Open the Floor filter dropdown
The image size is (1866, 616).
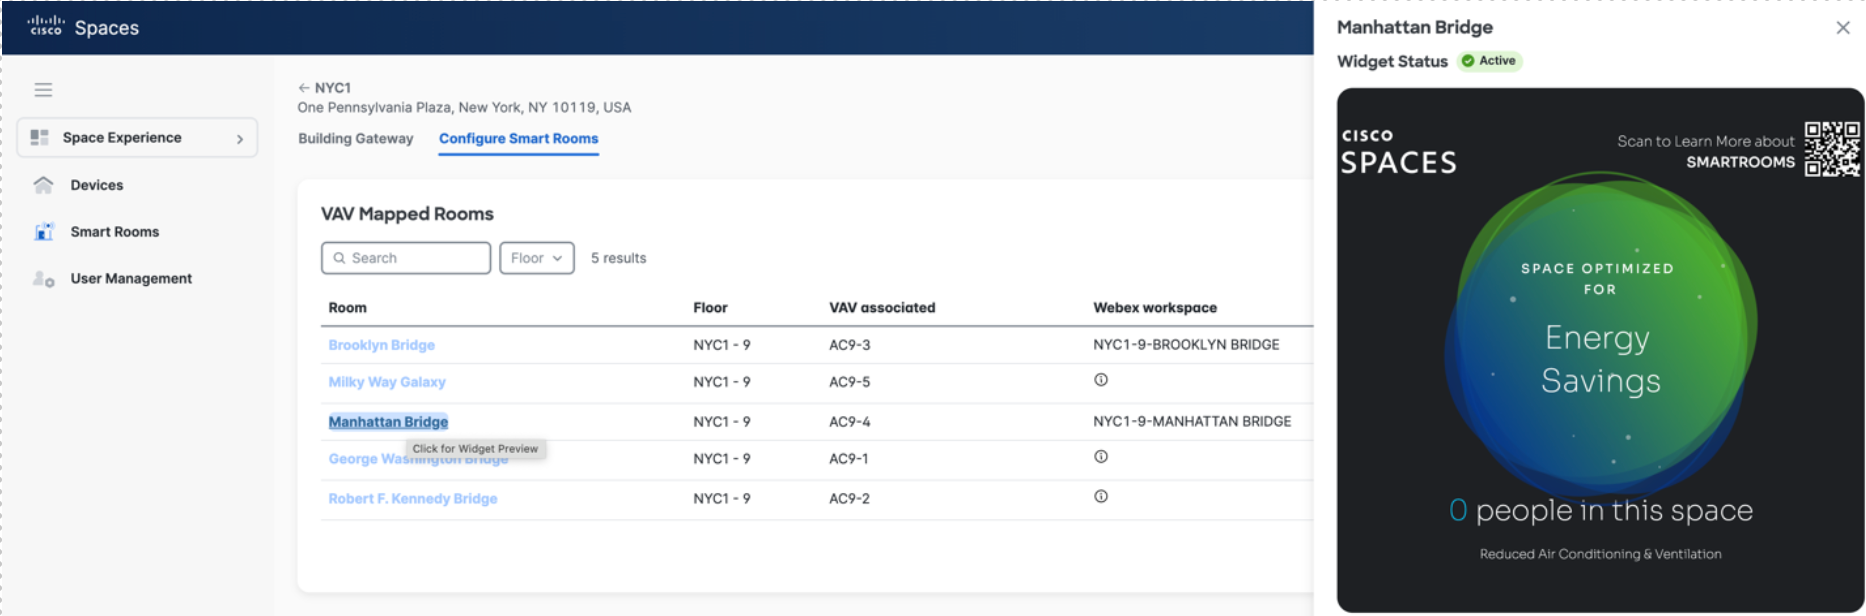(x=536, y=258)
